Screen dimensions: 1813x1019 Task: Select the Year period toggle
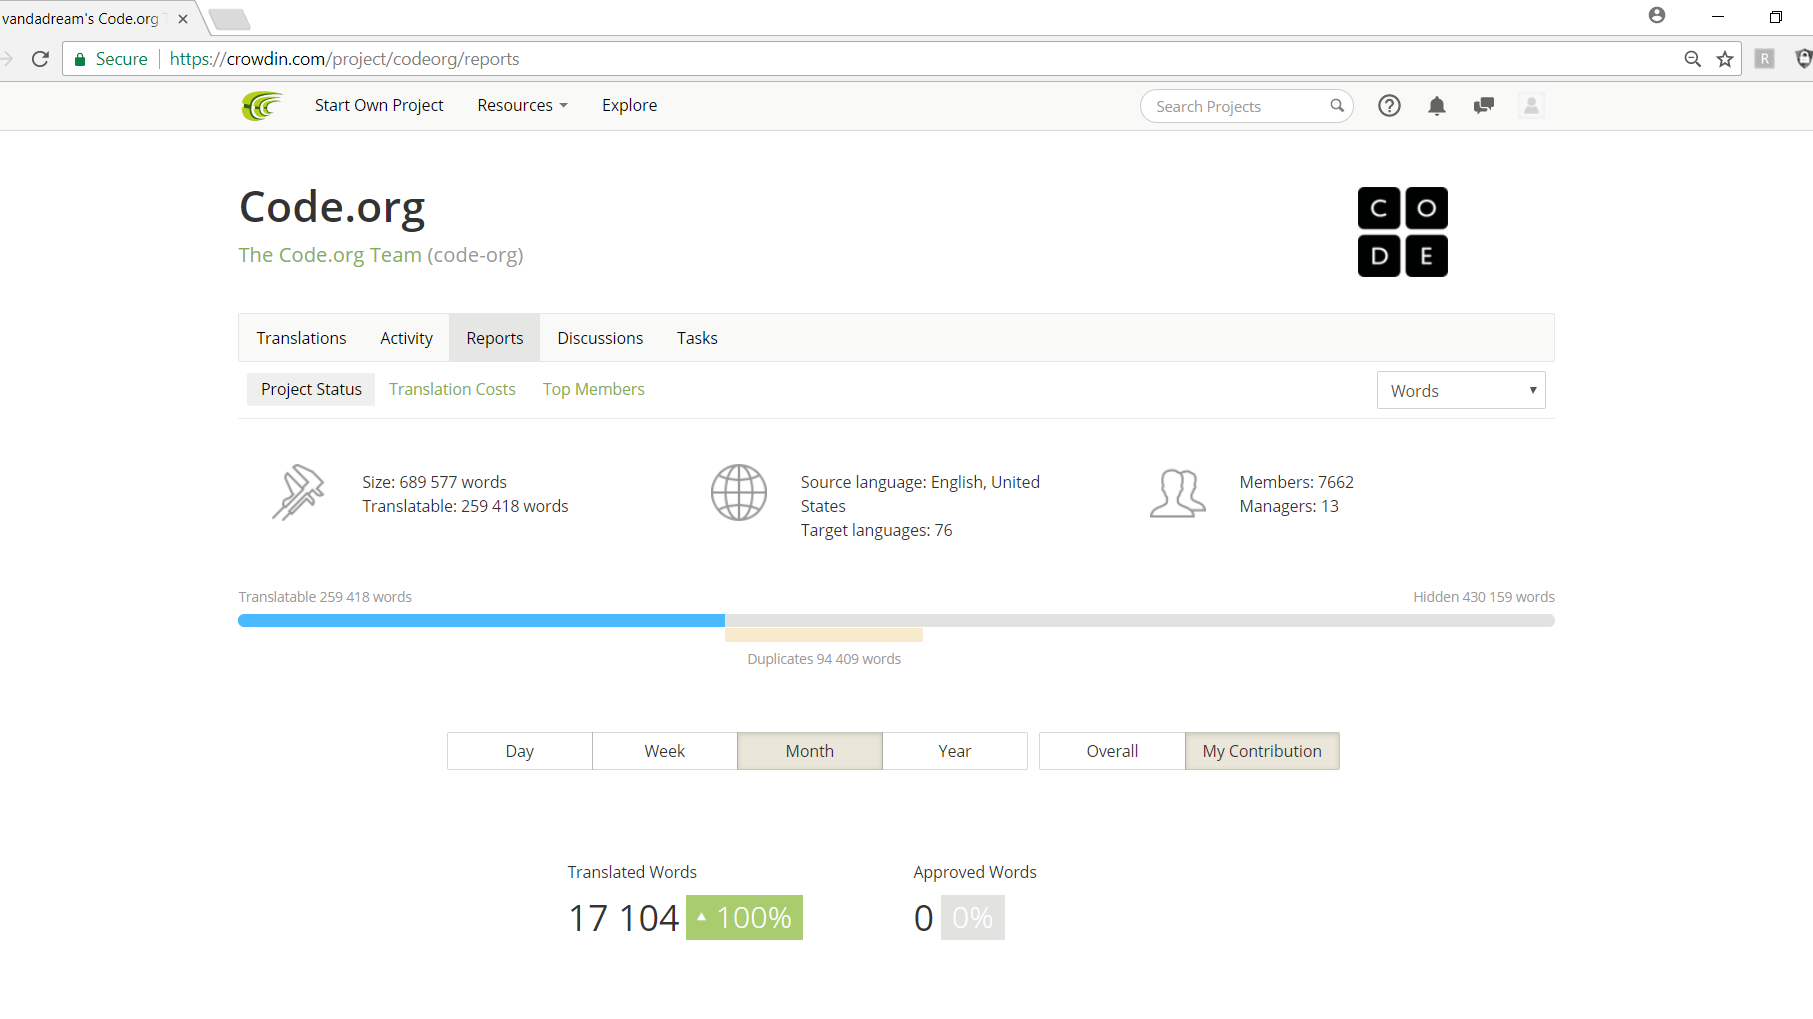955,751
